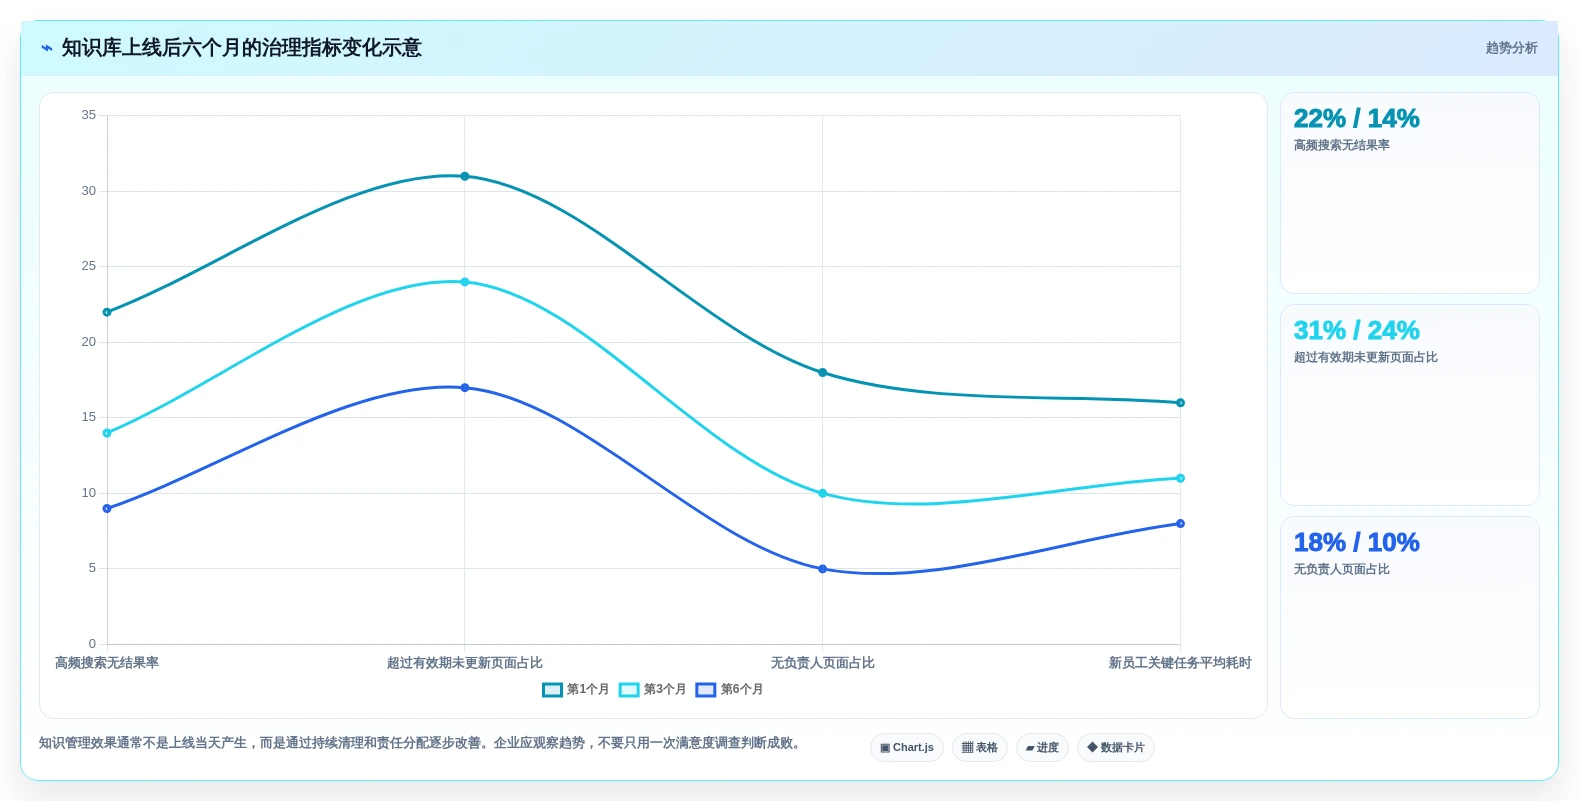Screen dimensions: 1579x801
Task: Click the 数据卡片 tag pill
Action: click(x=1116, y=748)
